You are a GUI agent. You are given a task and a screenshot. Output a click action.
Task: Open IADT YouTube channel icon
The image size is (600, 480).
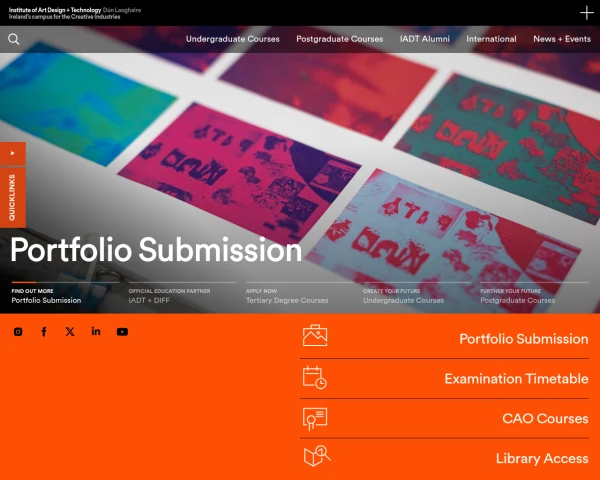[x=122, y=332]
